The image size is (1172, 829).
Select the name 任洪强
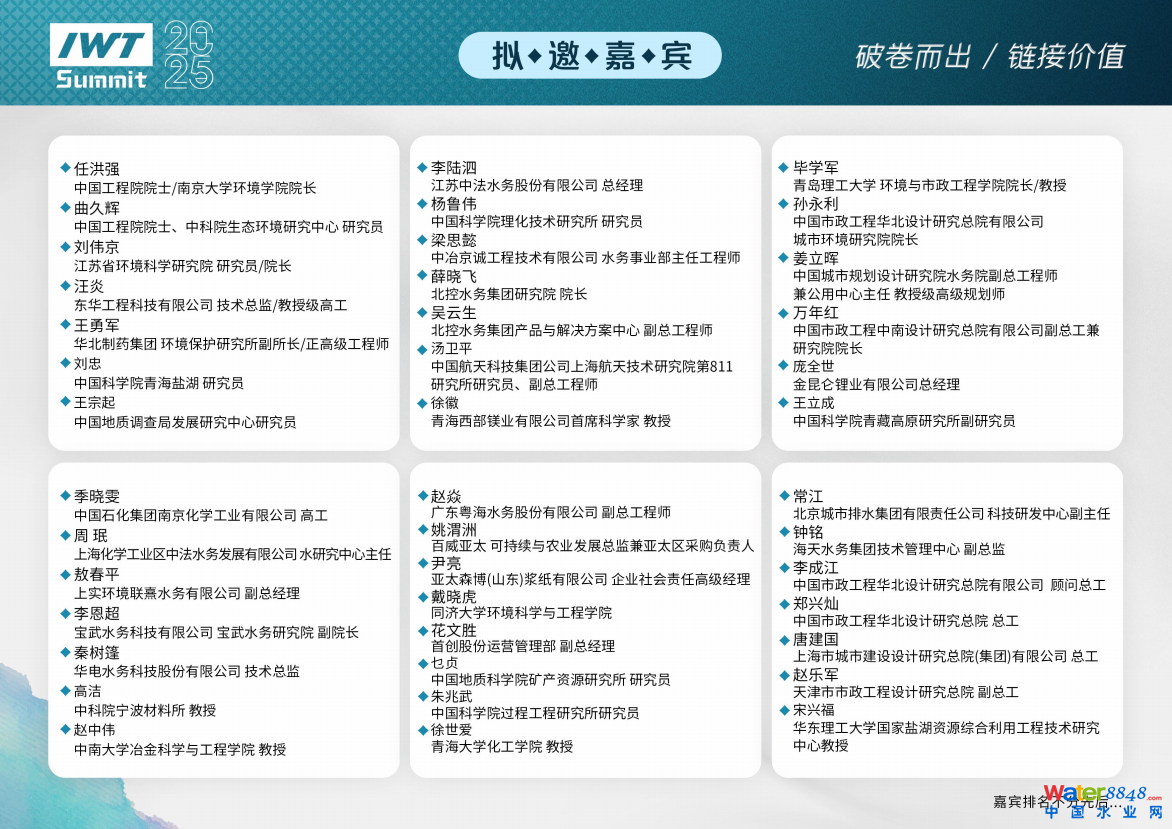point(96,169)
